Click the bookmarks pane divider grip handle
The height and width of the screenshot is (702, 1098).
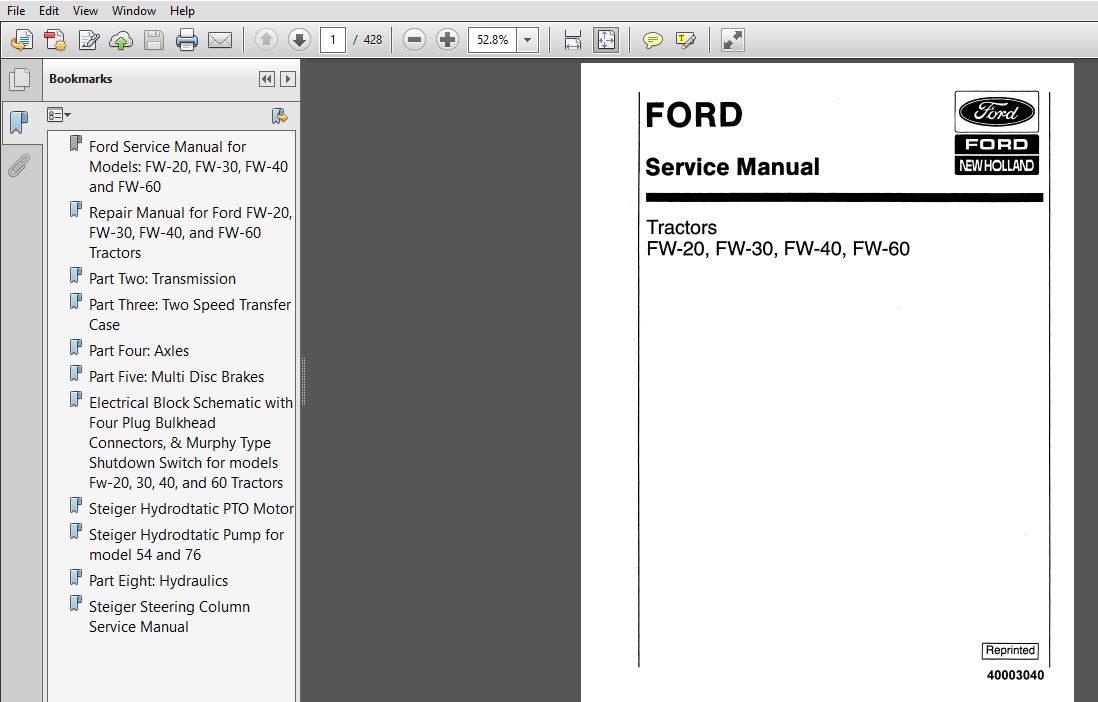[303, 381]
